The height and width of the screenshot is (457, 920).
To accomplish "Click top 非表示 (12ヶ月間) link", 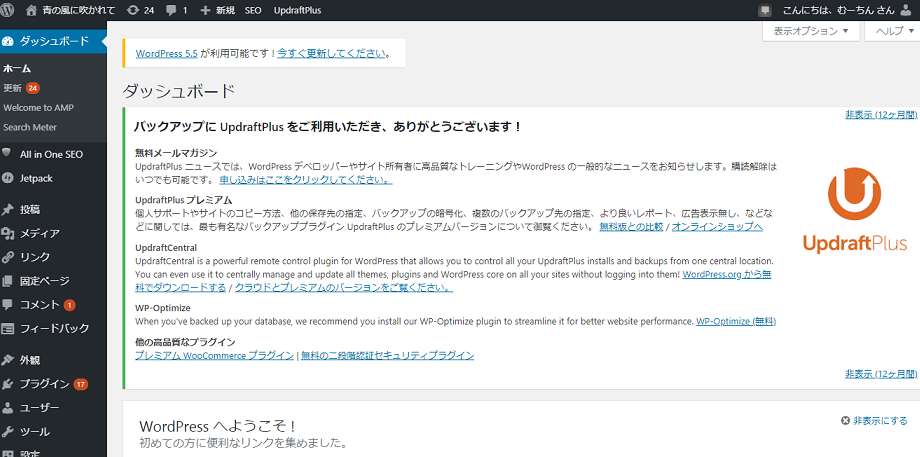I will (881, 115).
